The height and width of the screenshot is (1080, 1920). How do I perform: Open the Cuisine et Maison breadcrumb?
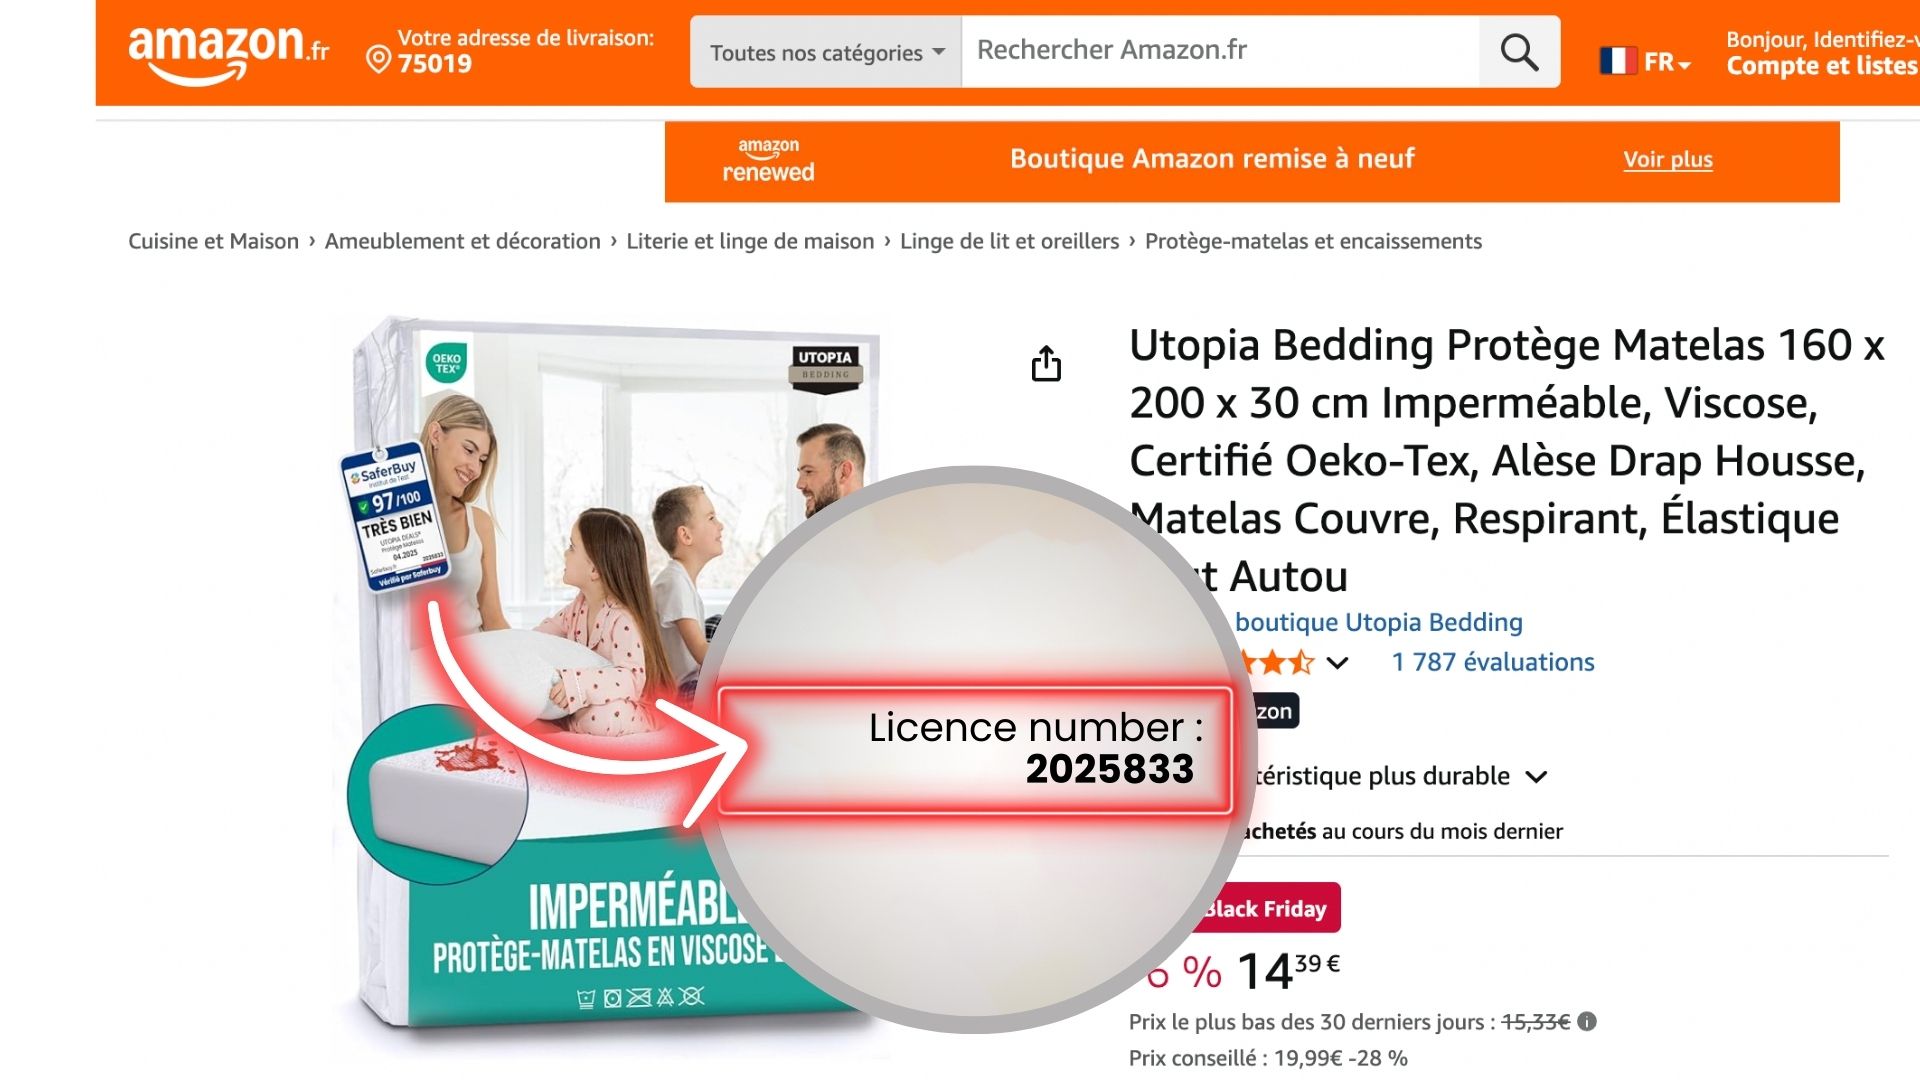(x=213, y=241)
